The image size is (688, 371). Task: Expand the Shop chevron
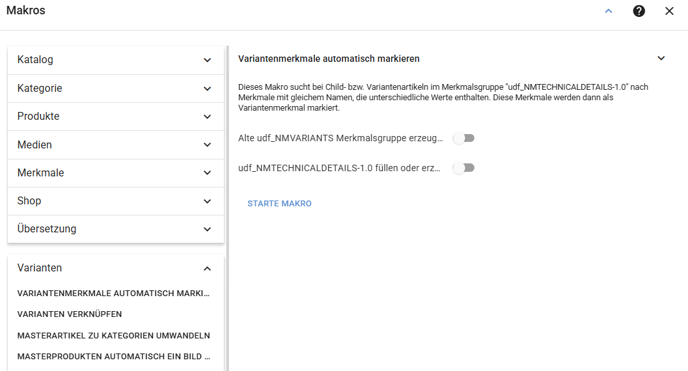(207, 201)
